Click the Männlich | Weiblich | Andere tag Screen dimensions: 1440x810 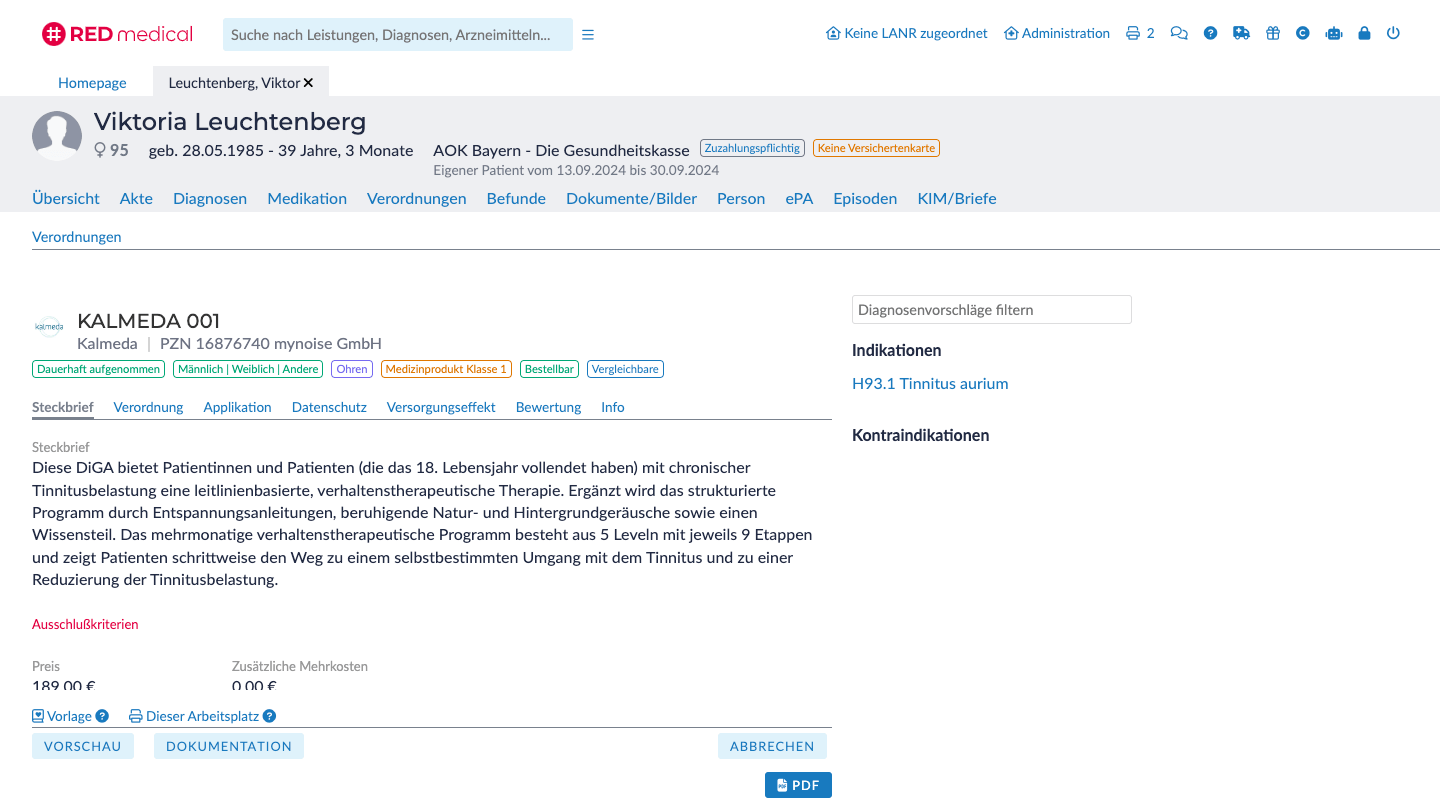[x=248, y=369]
